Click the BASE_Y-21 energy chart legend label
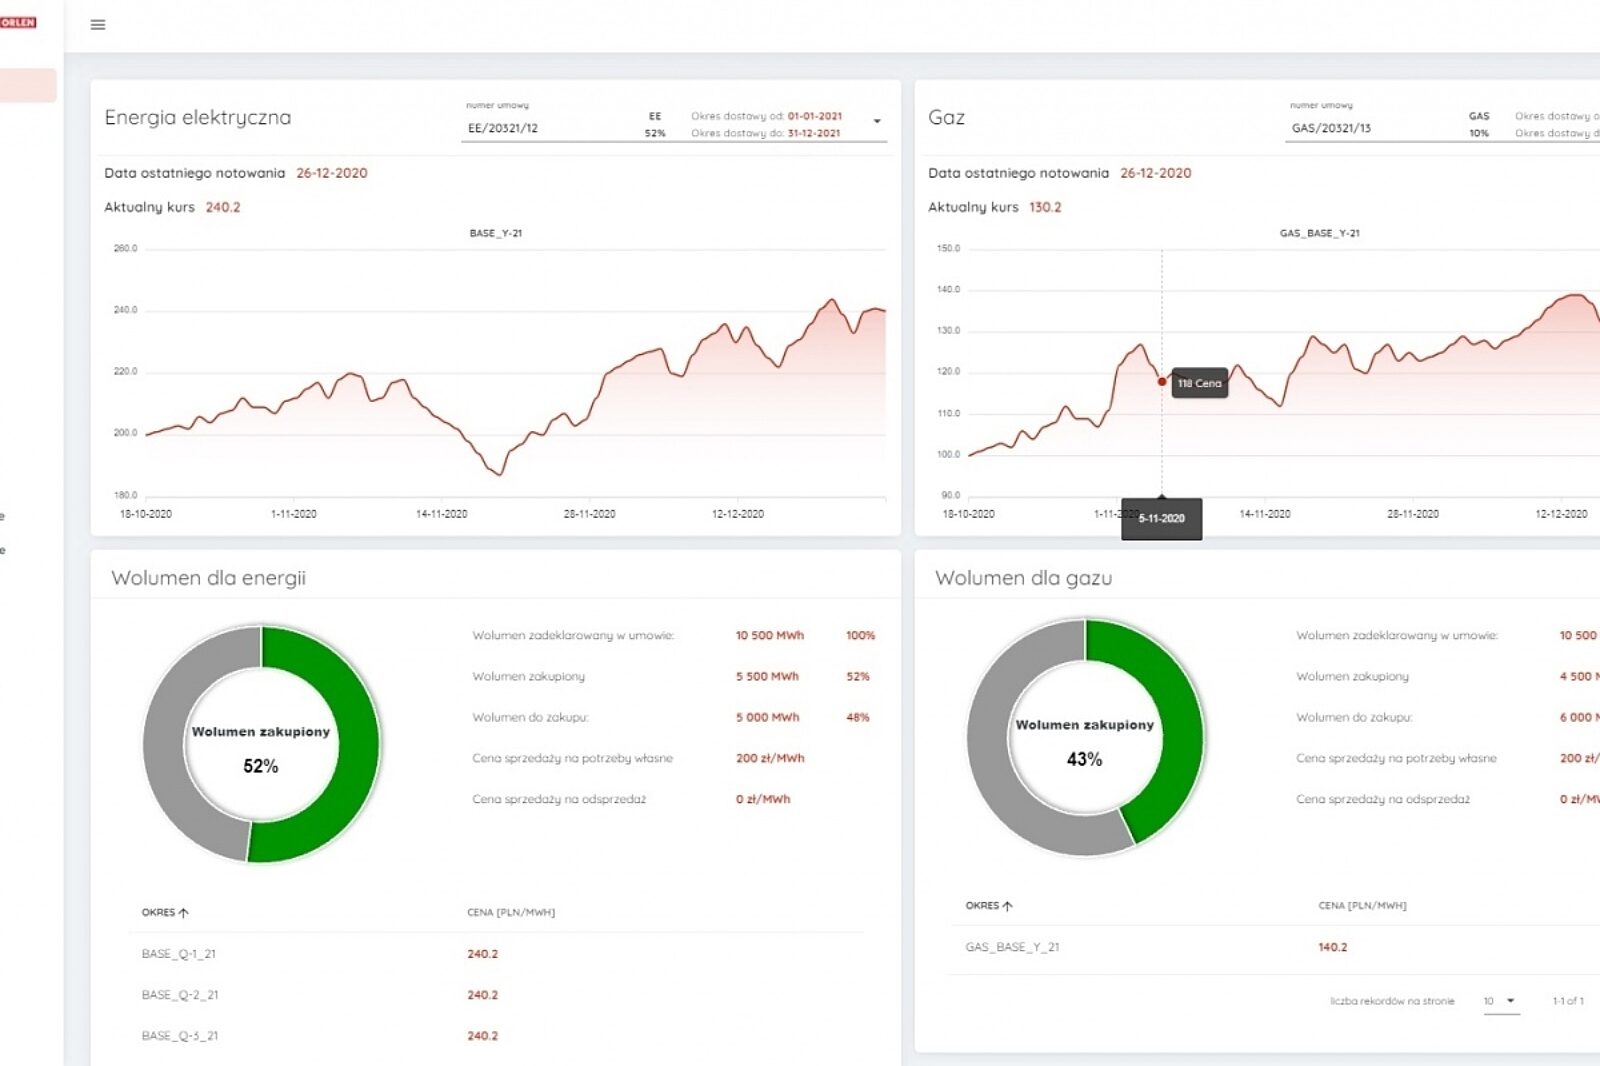Viewport: 1600px width, 1066px height. coord(496,233)
